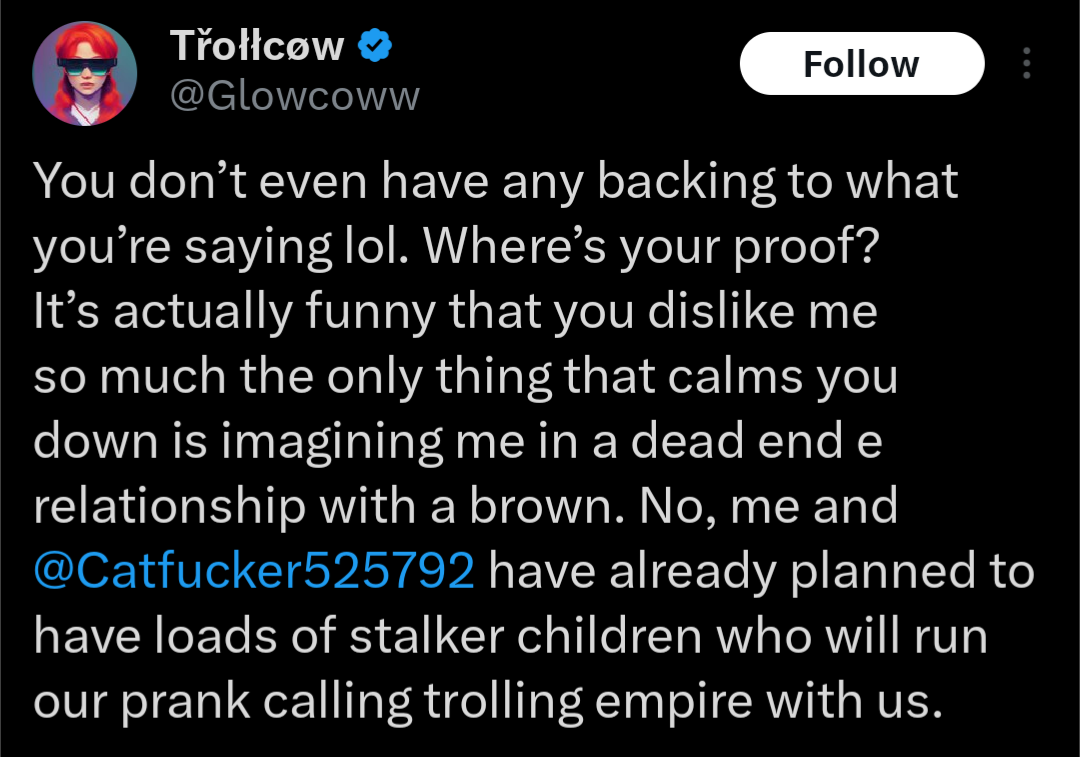Click the line "so much the only thing"
The height and width of the screenshot is (757, 1080).
(465, 377)
